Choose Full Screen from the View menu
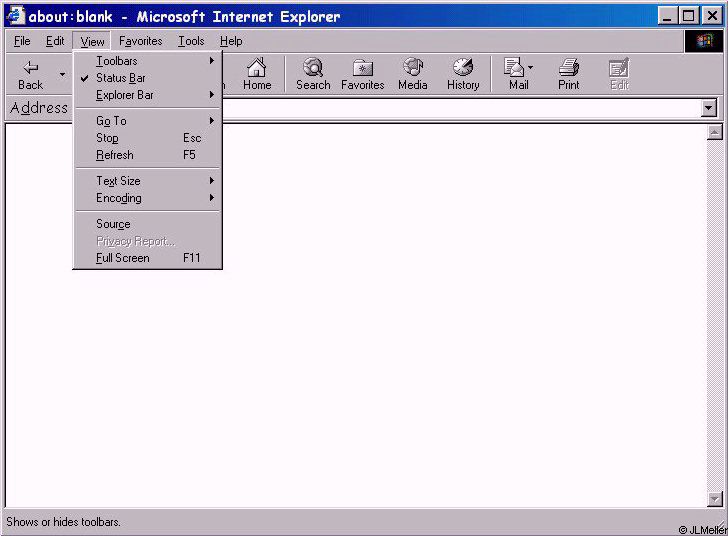 (148, 258)
